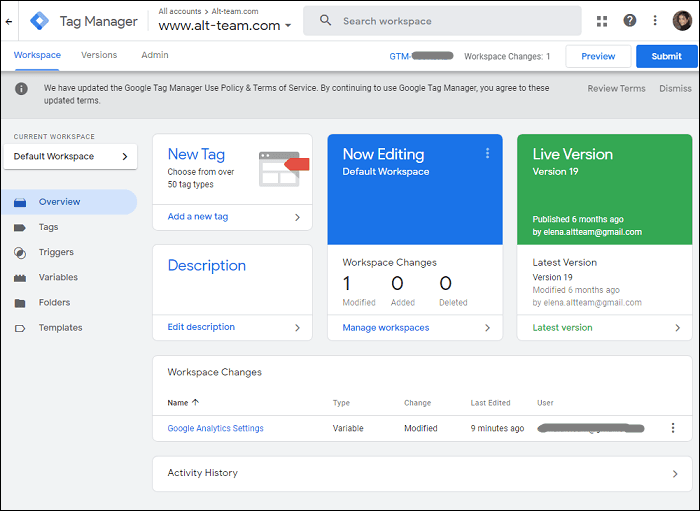Click the search magnifier icon

[x=325, y=20]
